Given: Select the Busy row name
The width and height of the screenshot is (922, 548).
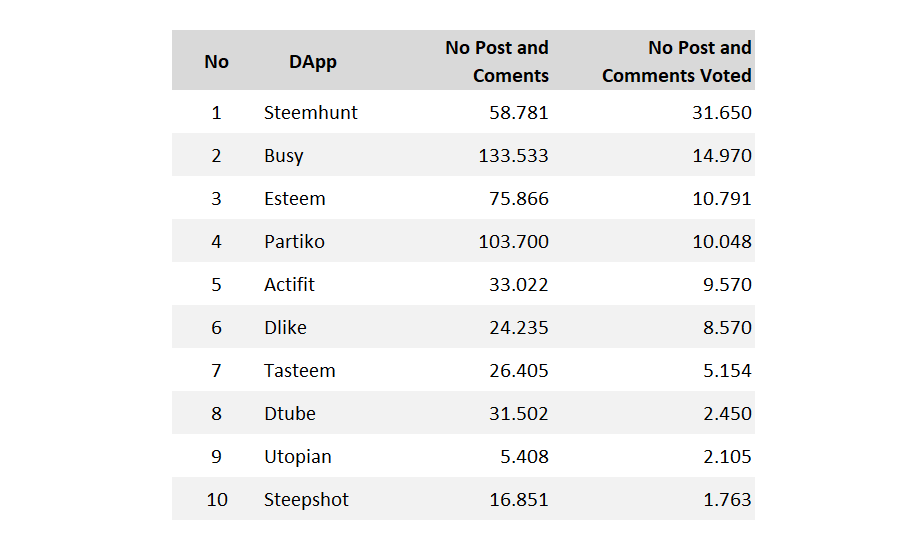Looking at the screenshot, I should coord(283,156).
